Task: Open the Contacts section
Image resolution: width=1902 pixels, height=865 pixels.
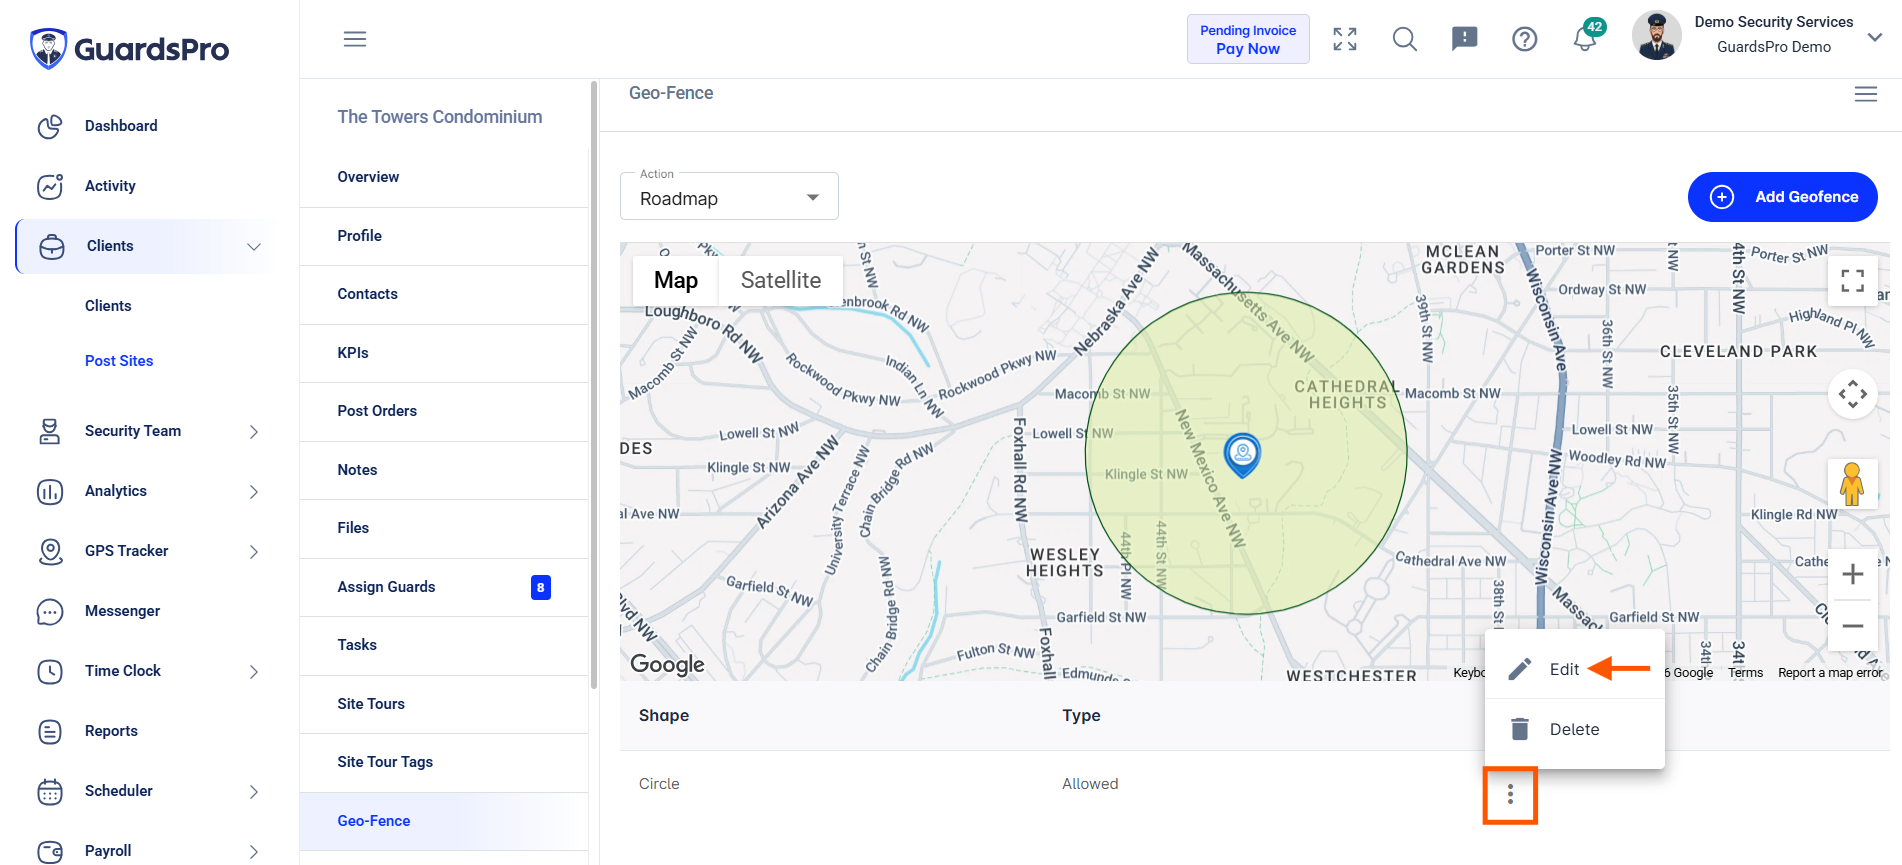Action: coord(444,294)
